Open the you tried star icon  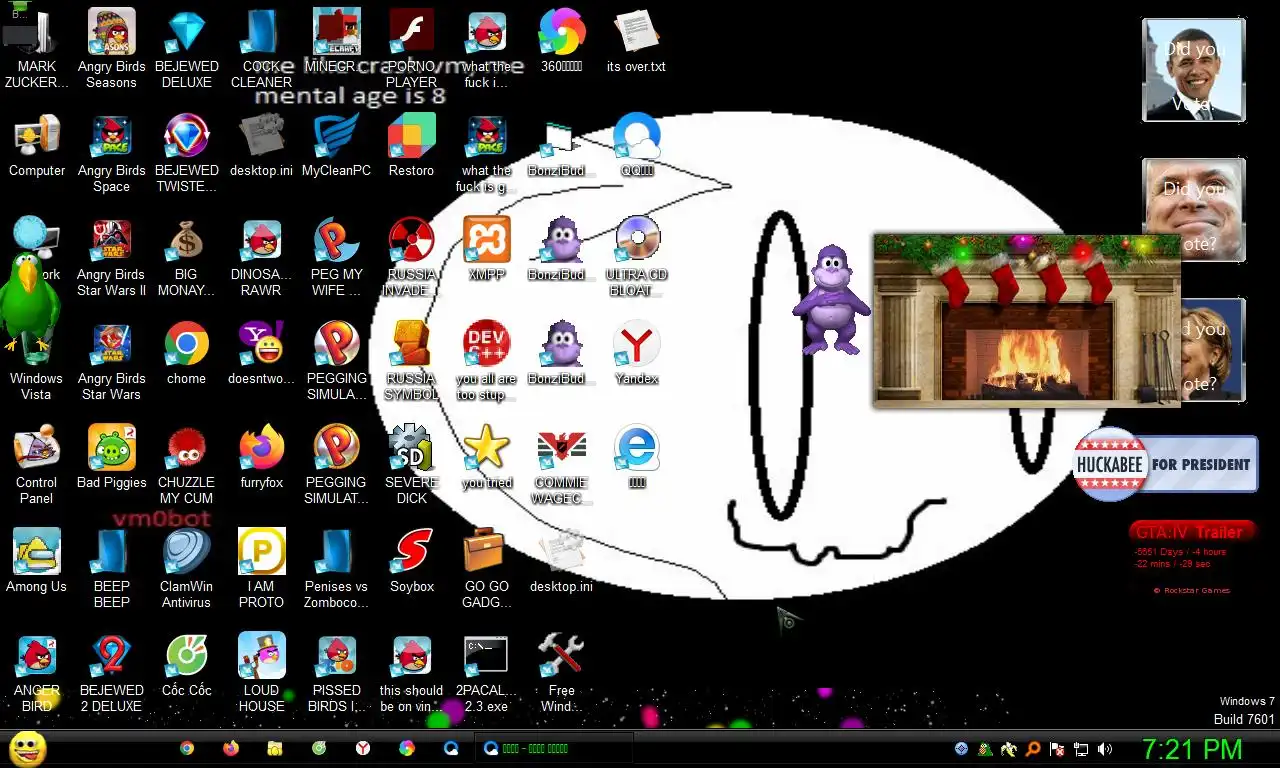coord(486,458)
